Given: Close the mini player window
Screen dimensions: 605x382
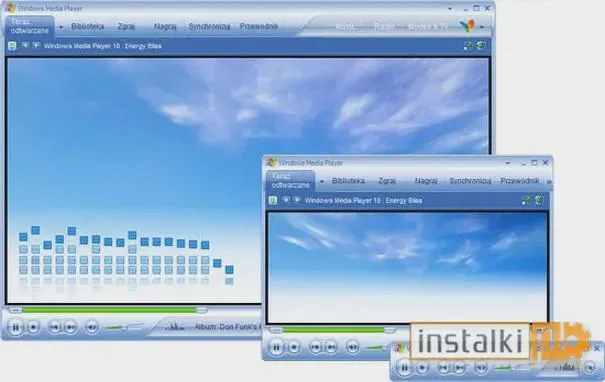Looking at the screenshot, I should point(597,349).
